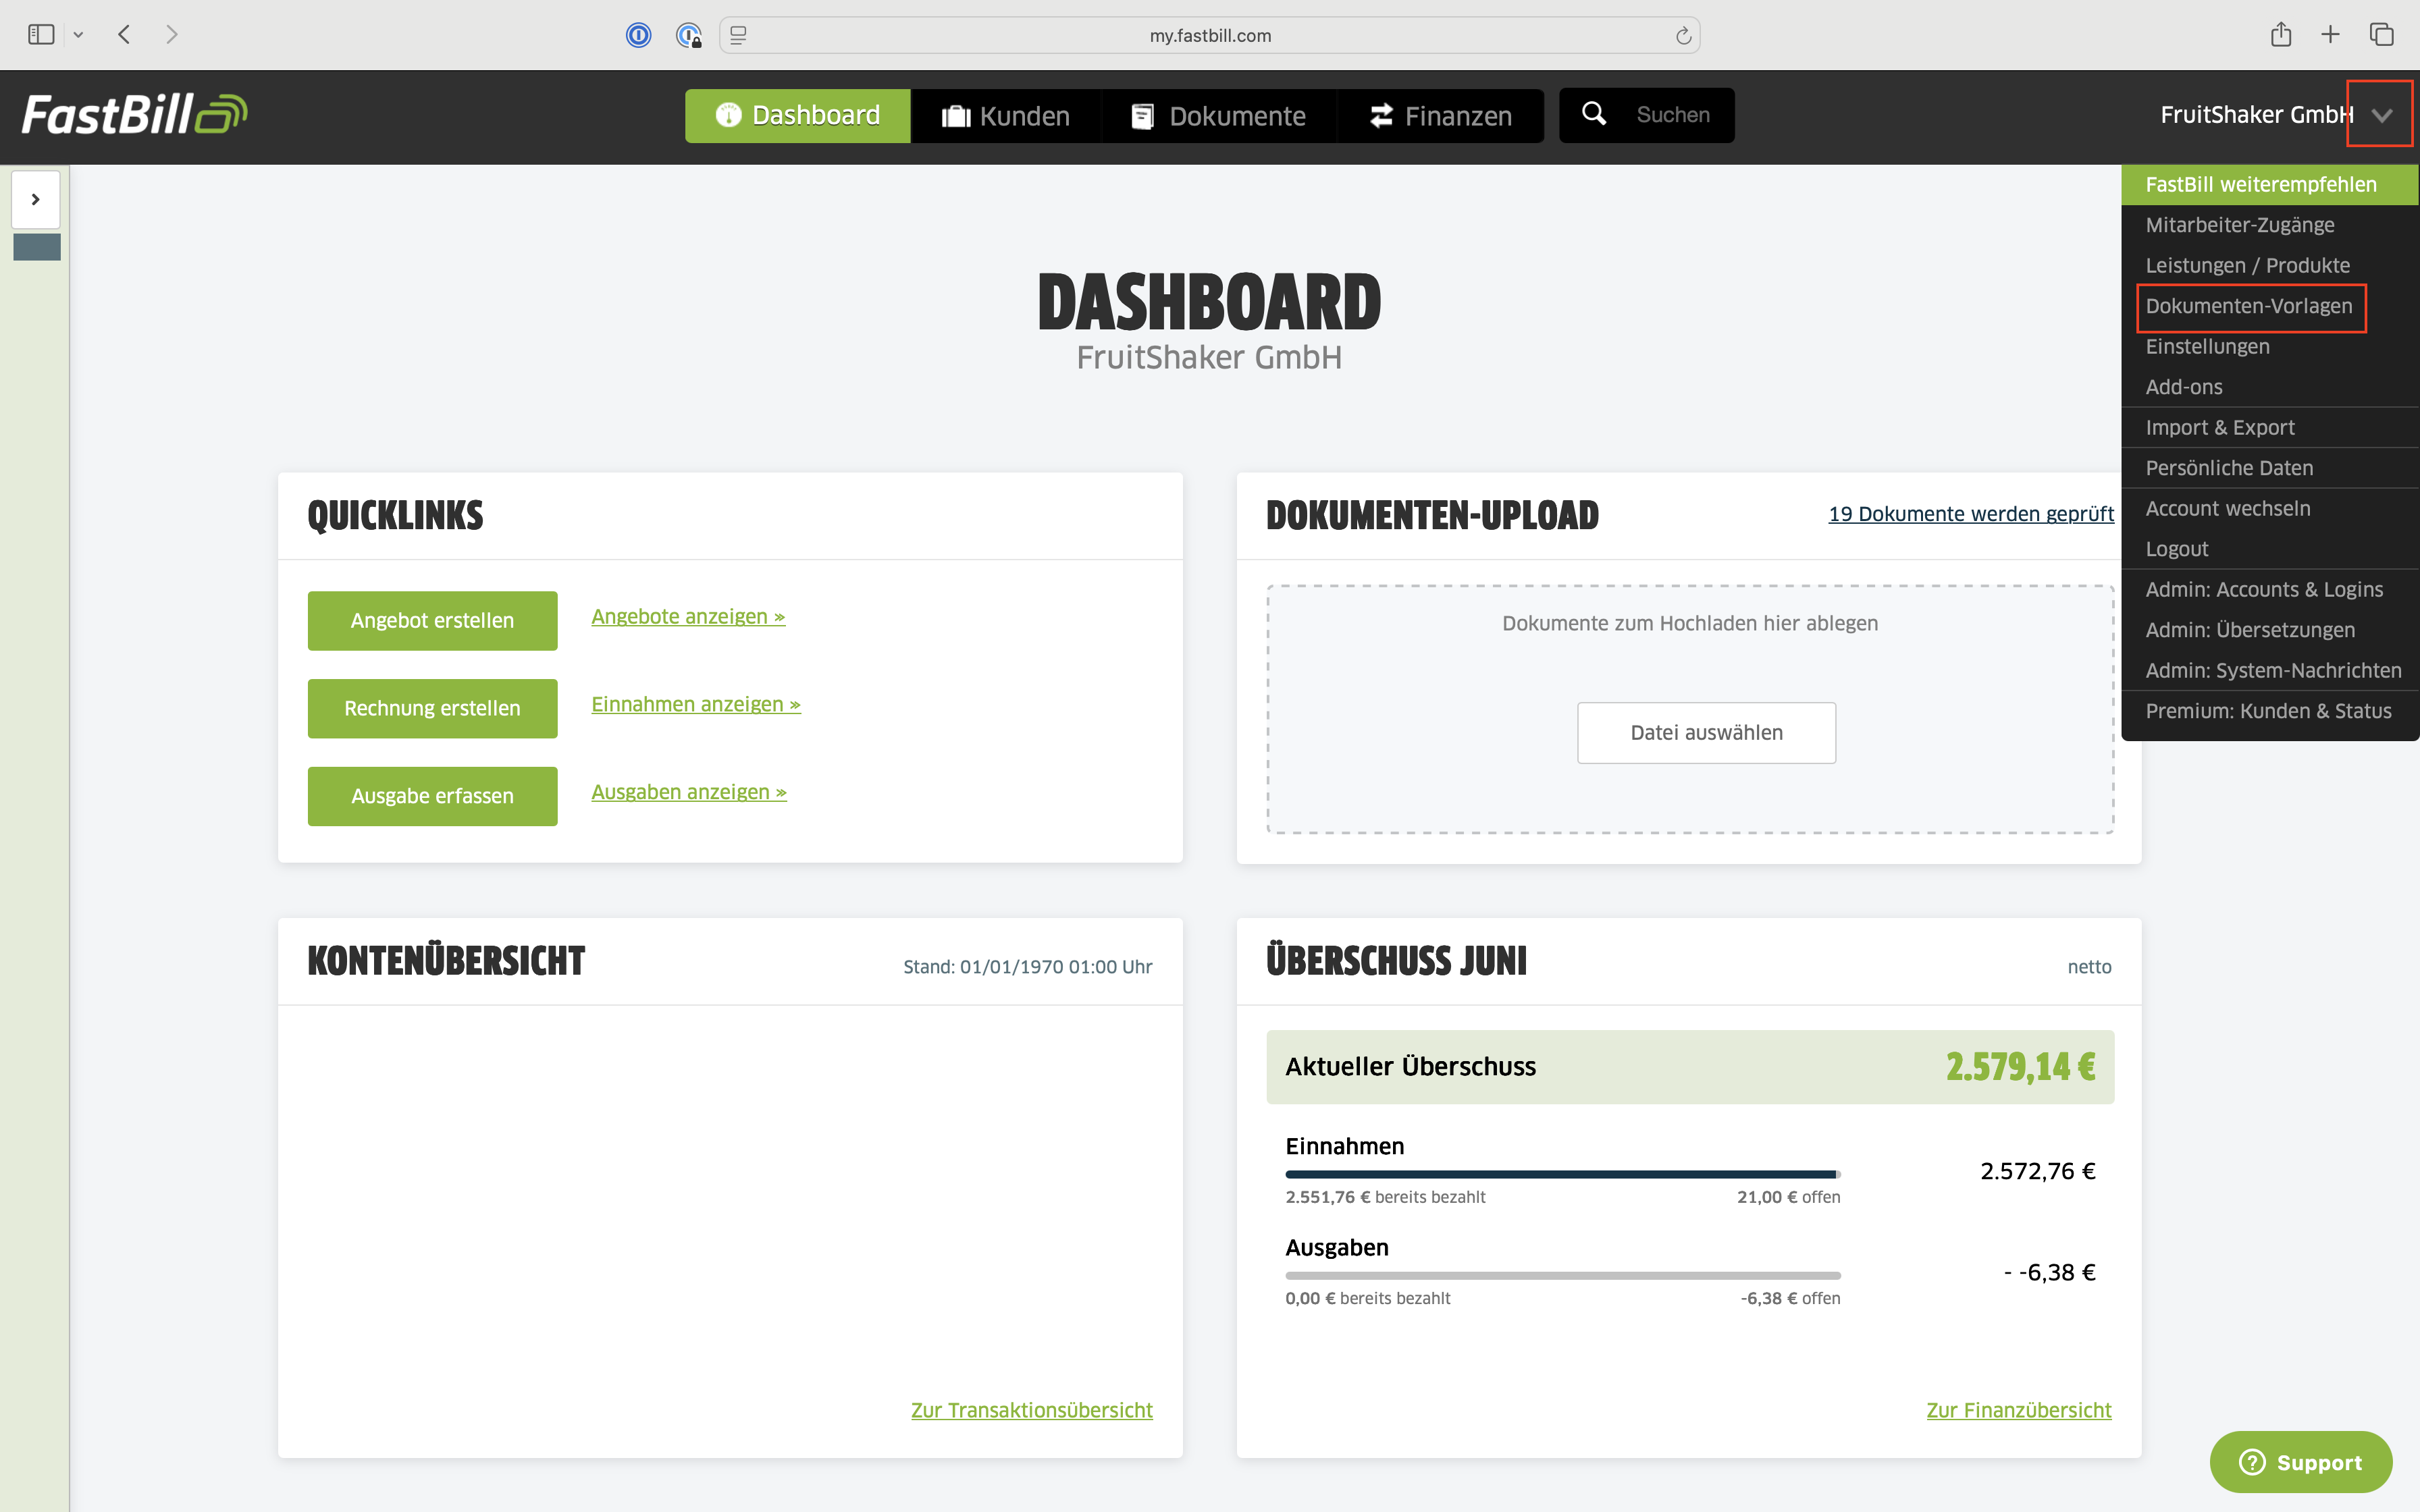Open 19 Dokumente werden geprüft link
Screen dimensions: 2420x1512
1971,514
